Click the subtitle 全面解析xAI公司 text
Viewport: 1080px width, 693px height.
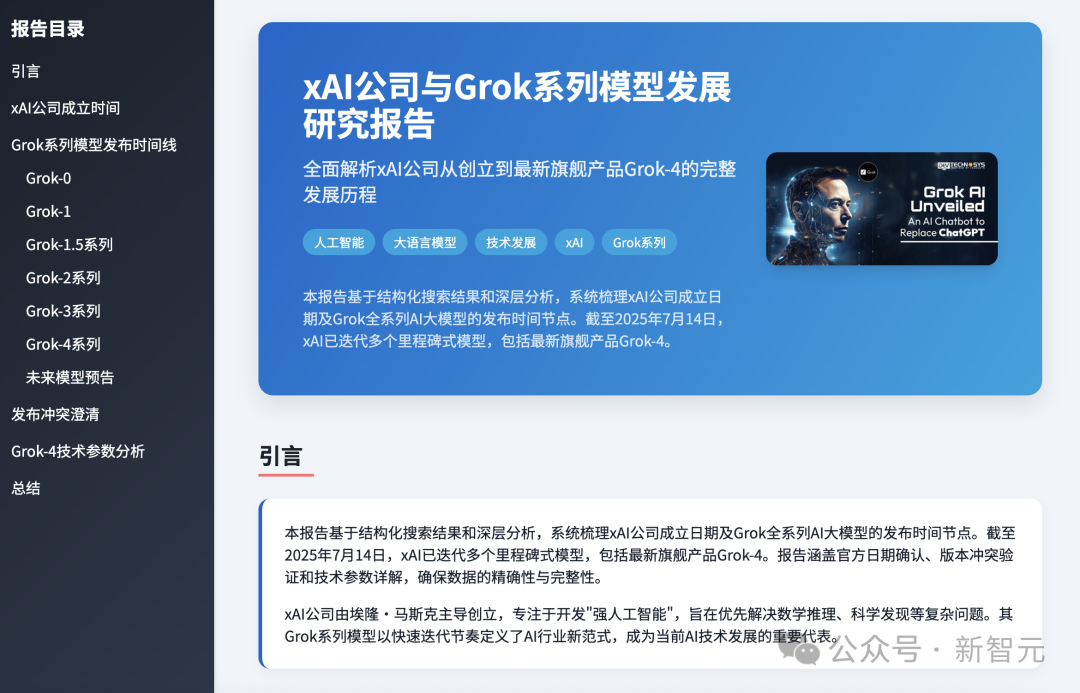click(x=520, y=182)
